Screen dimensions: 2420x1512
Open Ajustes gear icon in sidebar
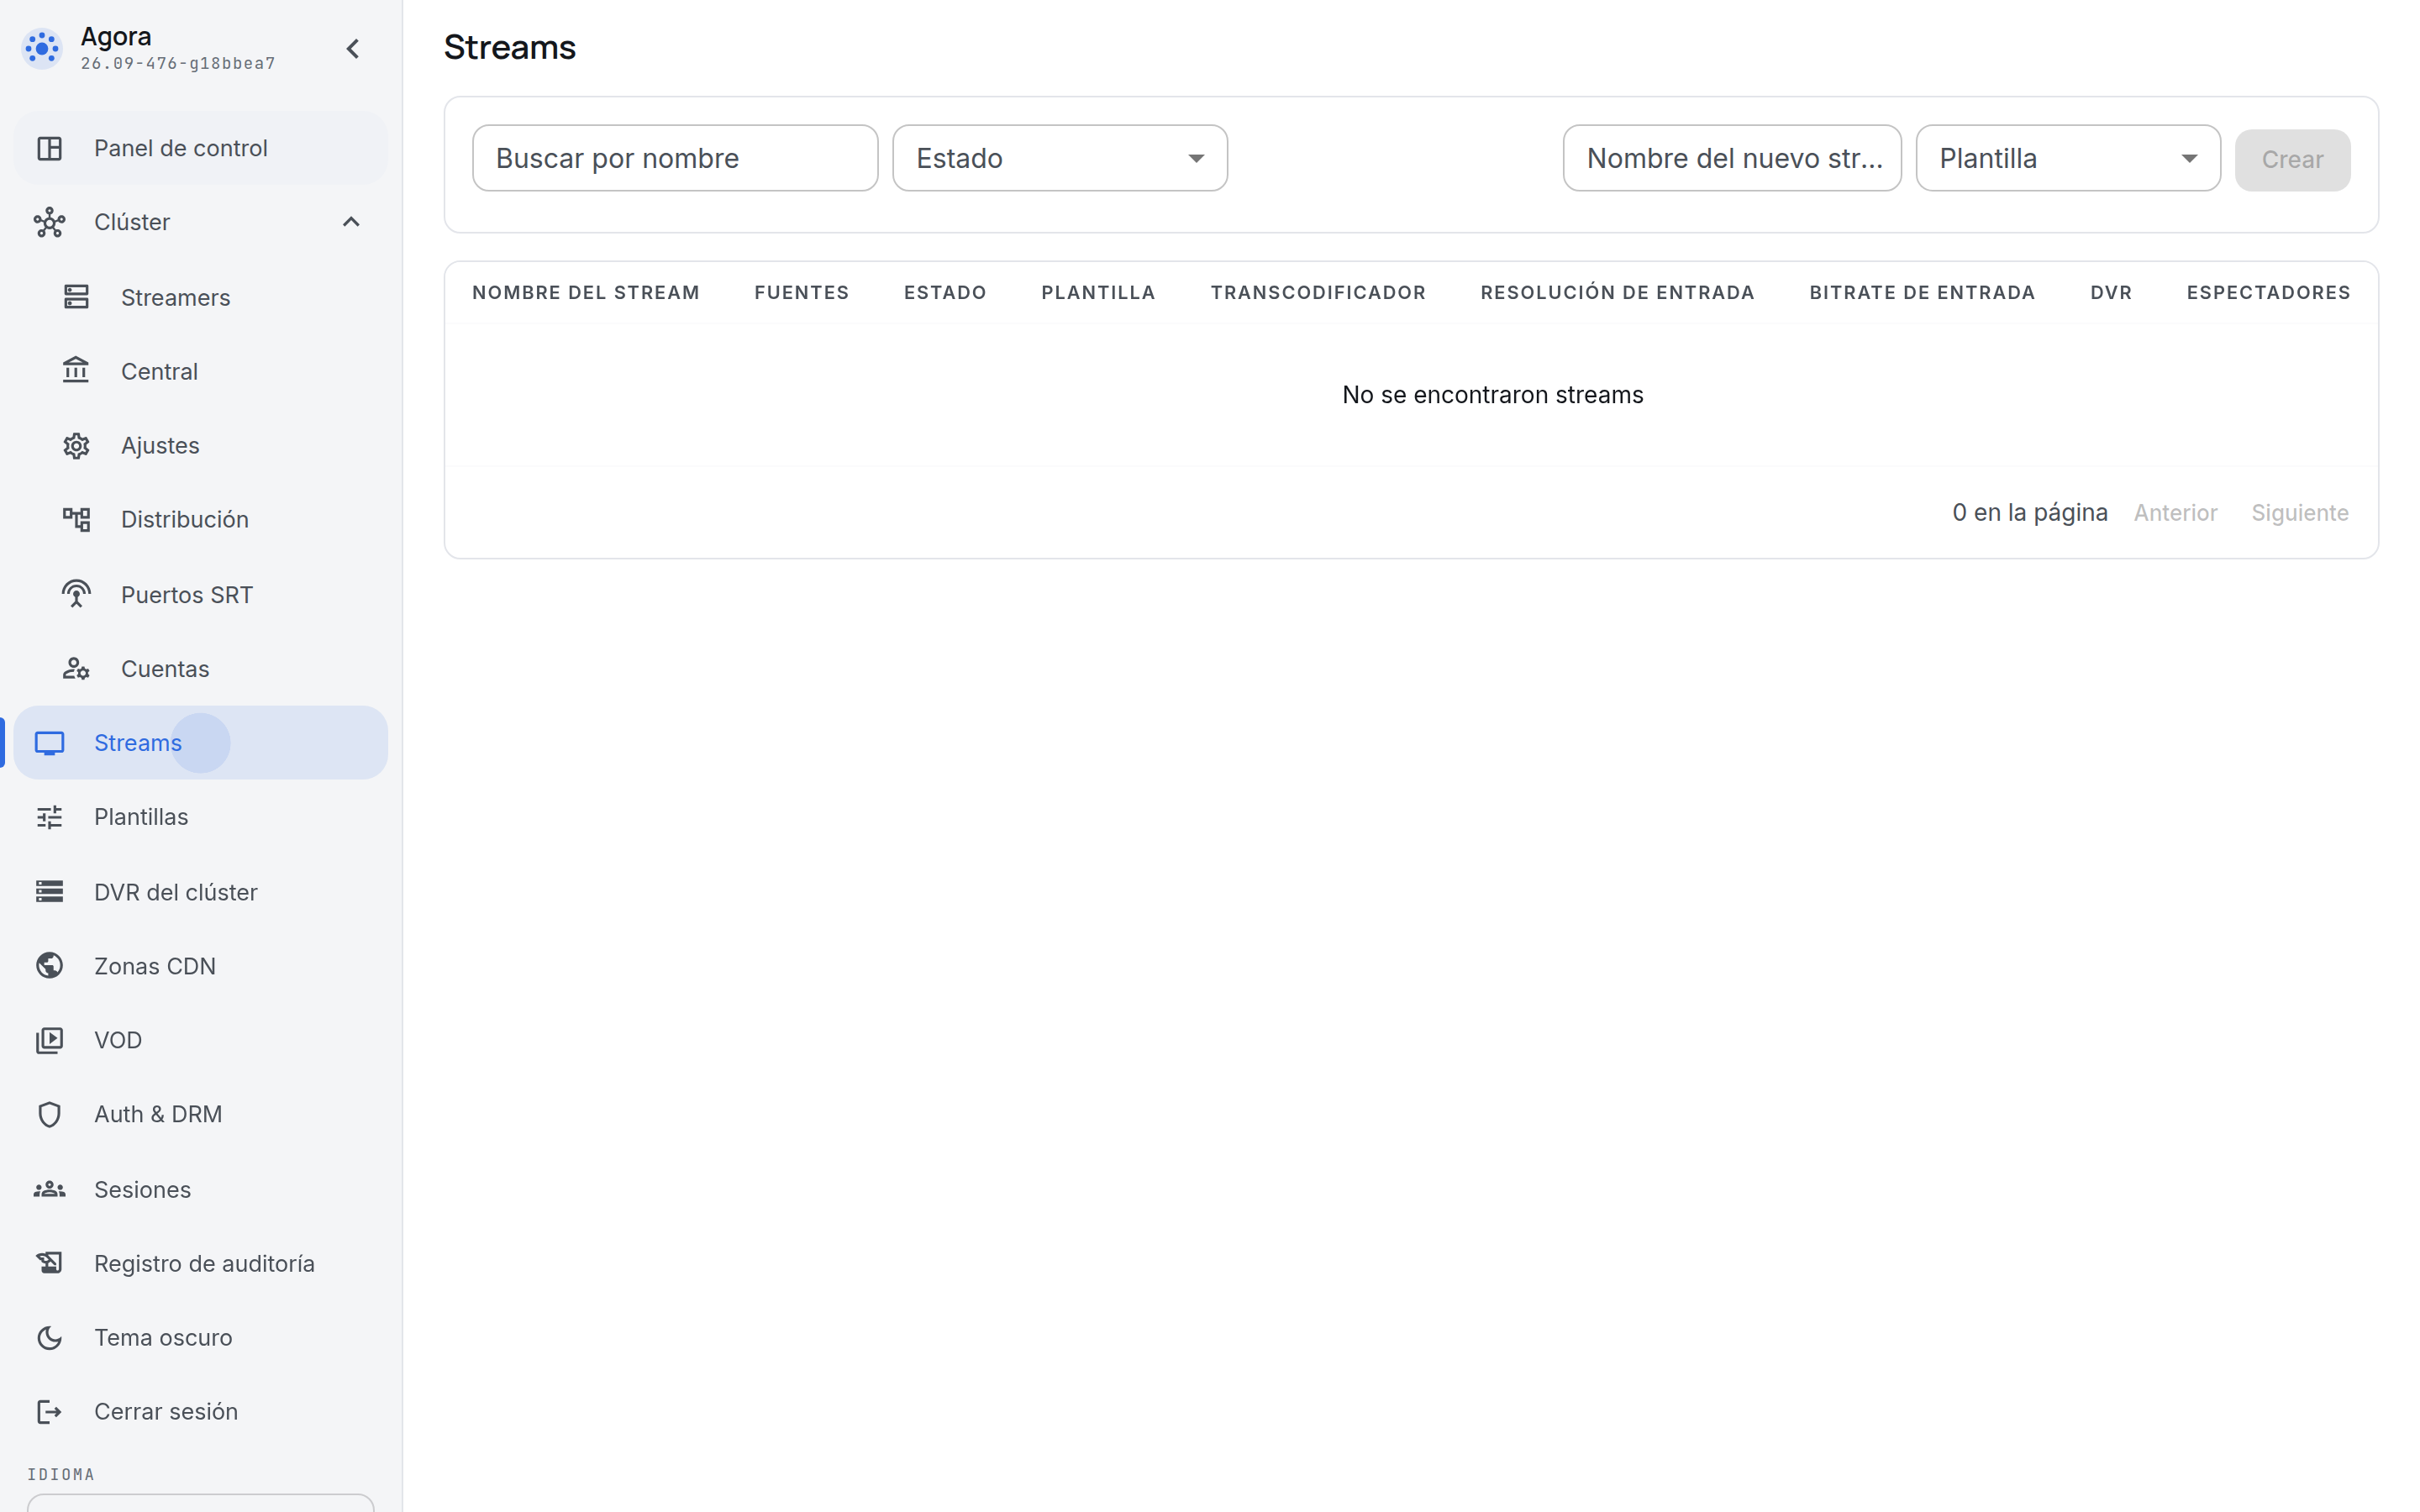(x=76, y=445)
